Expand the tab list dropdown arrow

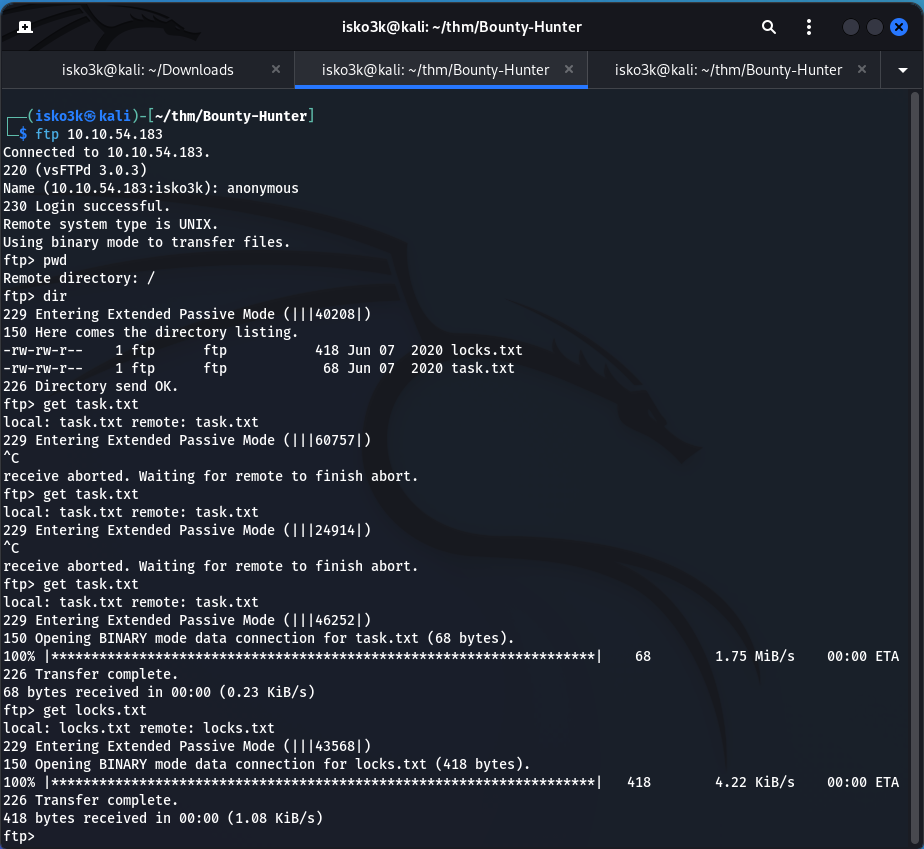902,70
